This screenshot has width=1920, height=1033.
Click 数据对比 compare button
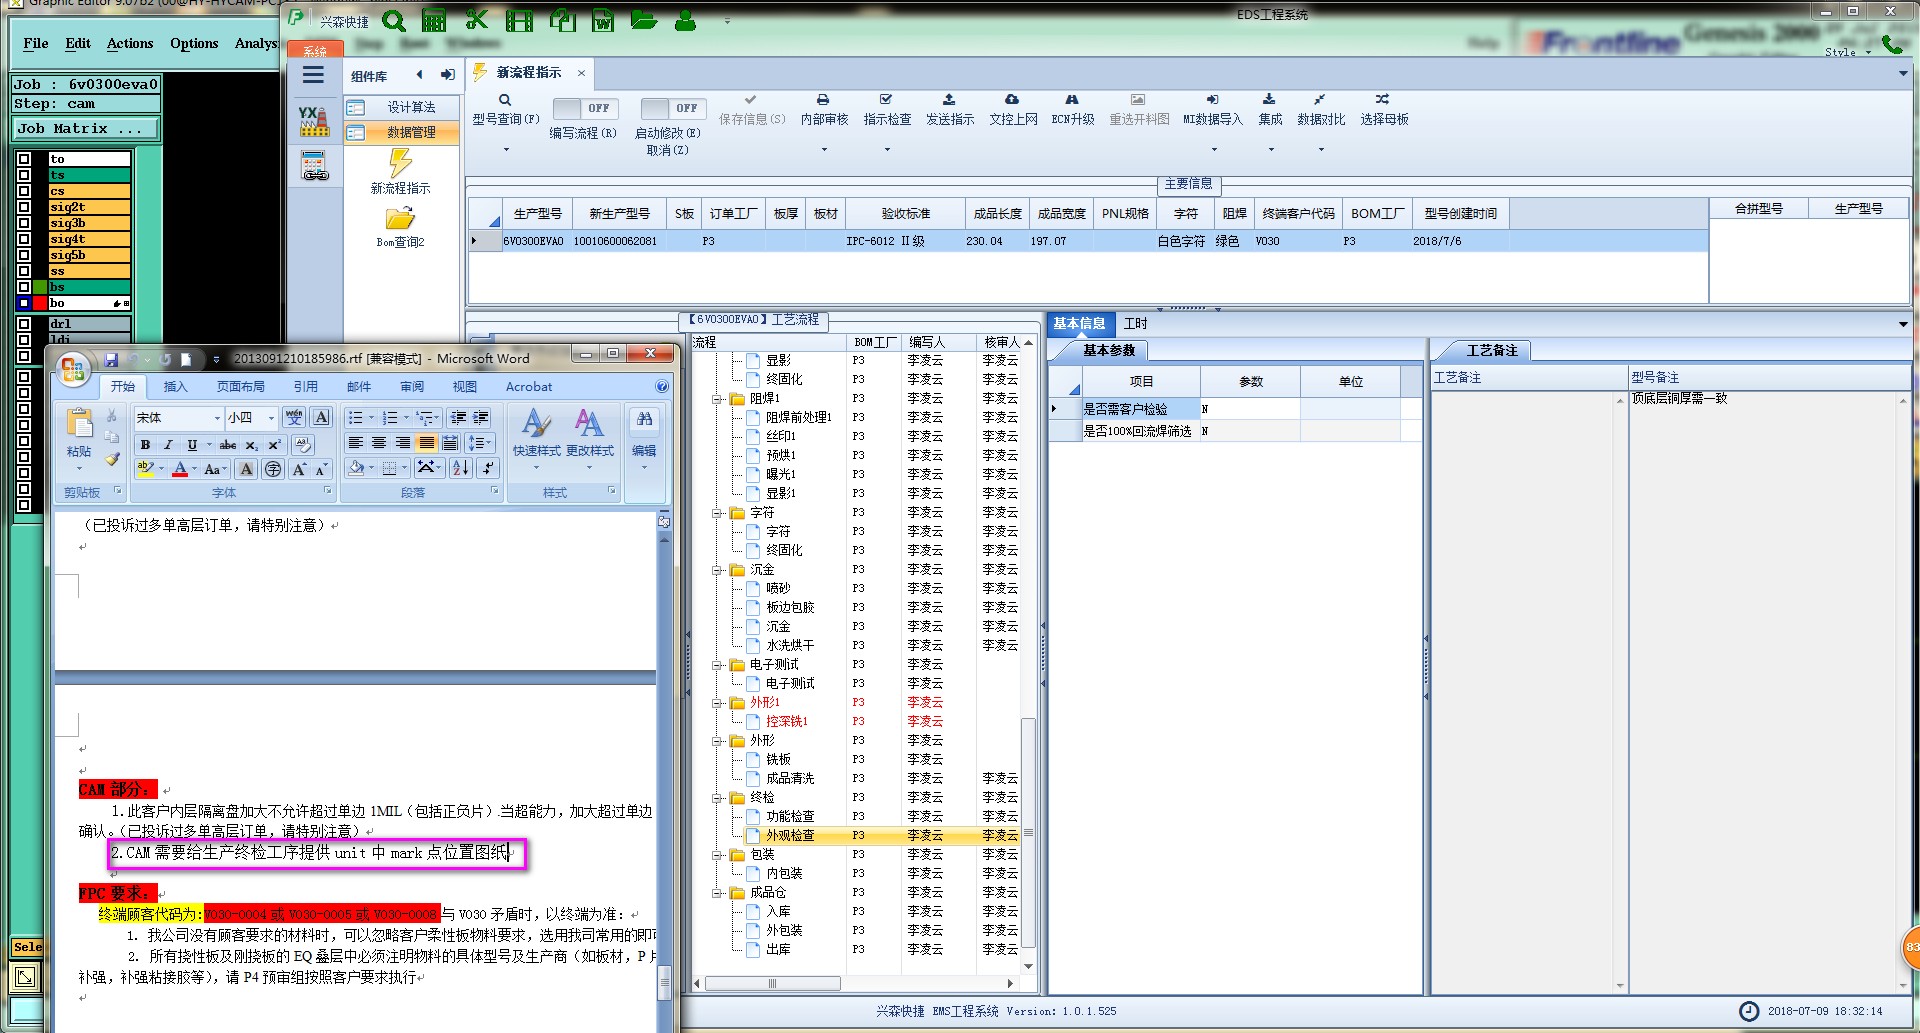click(1320, 110)
